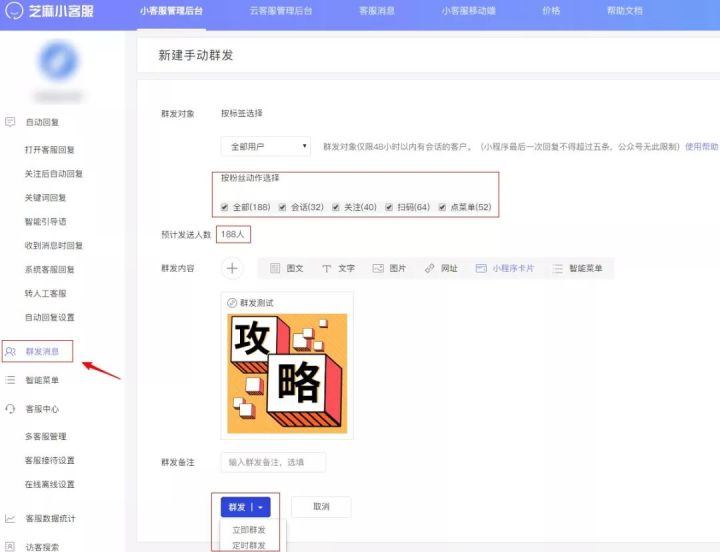Screen dimensions: 720x552
Task: Toggle the 点菜单(52) checkbox
Action: click(442, 207)
